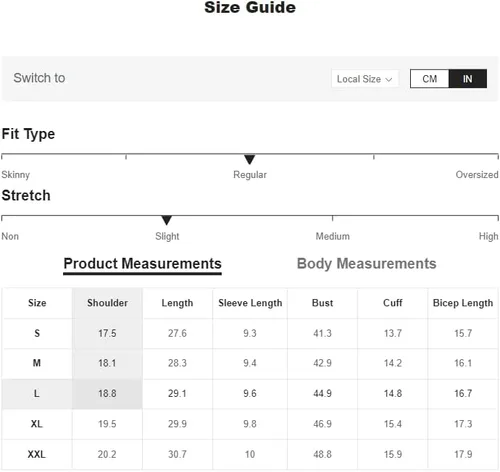Switch units to CM
Image resolution: width=500 pixels, height=472 pixels.
429,79
